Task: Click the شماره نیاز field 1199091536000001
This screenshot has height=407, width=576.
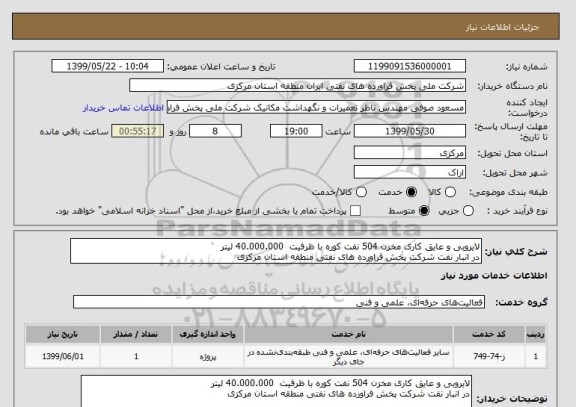Action: [x=410, y=66]
